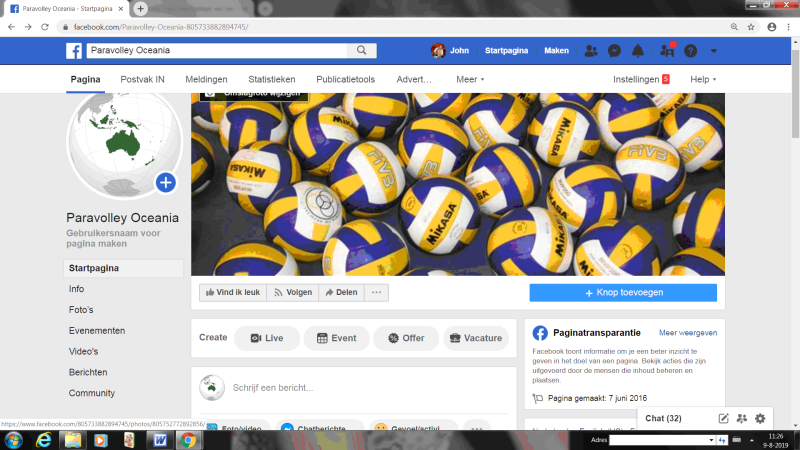Click Windows Start button
The height and width of the screenshot is (450, 800).
pos(13,440)
